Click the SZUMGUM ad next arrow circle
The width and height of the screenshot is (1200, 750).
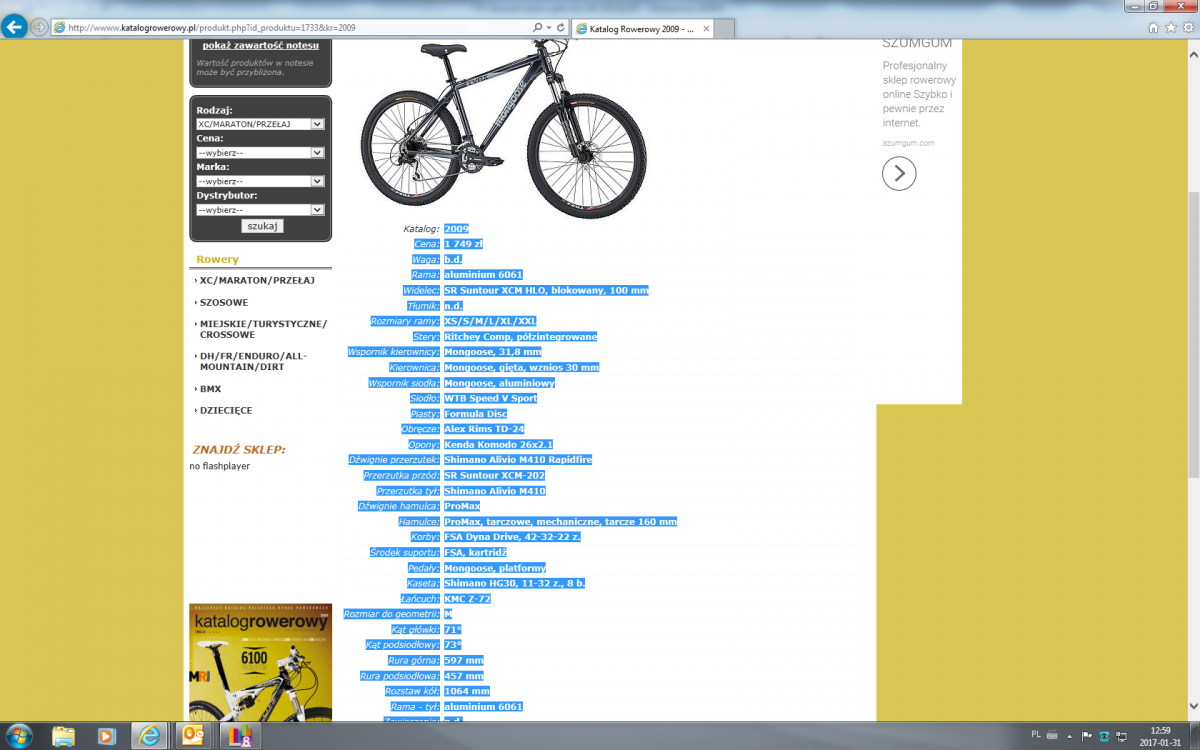(x=899, y=174)
